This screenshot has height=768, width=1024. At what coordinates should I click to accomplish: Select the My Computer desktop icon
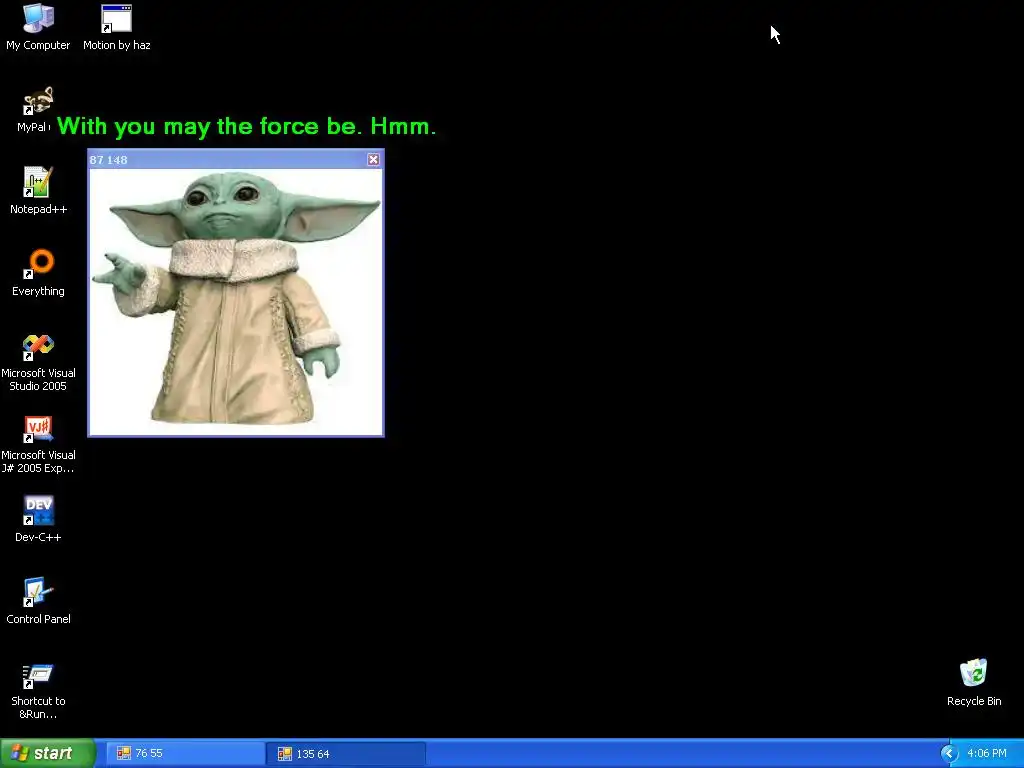coord(38,27)
